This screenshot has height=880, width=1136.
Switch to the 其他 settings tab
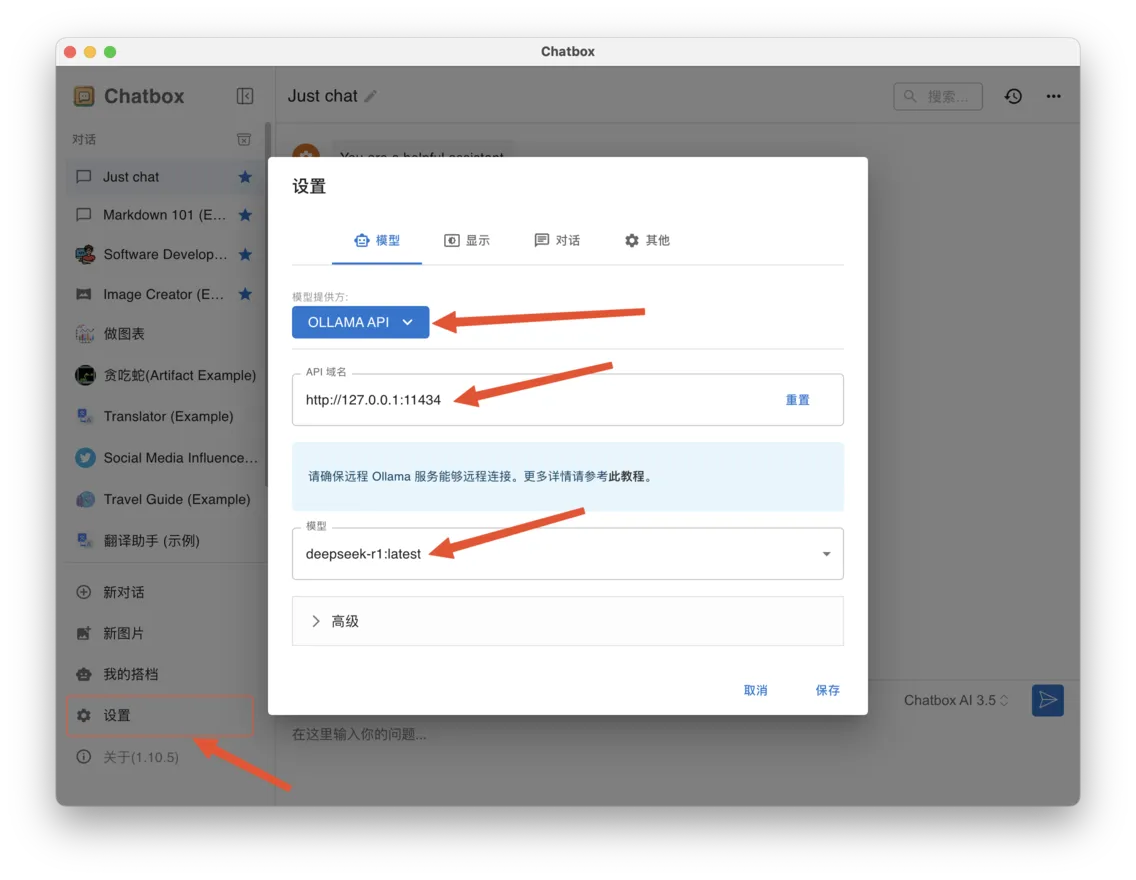(x=647, y=240)
